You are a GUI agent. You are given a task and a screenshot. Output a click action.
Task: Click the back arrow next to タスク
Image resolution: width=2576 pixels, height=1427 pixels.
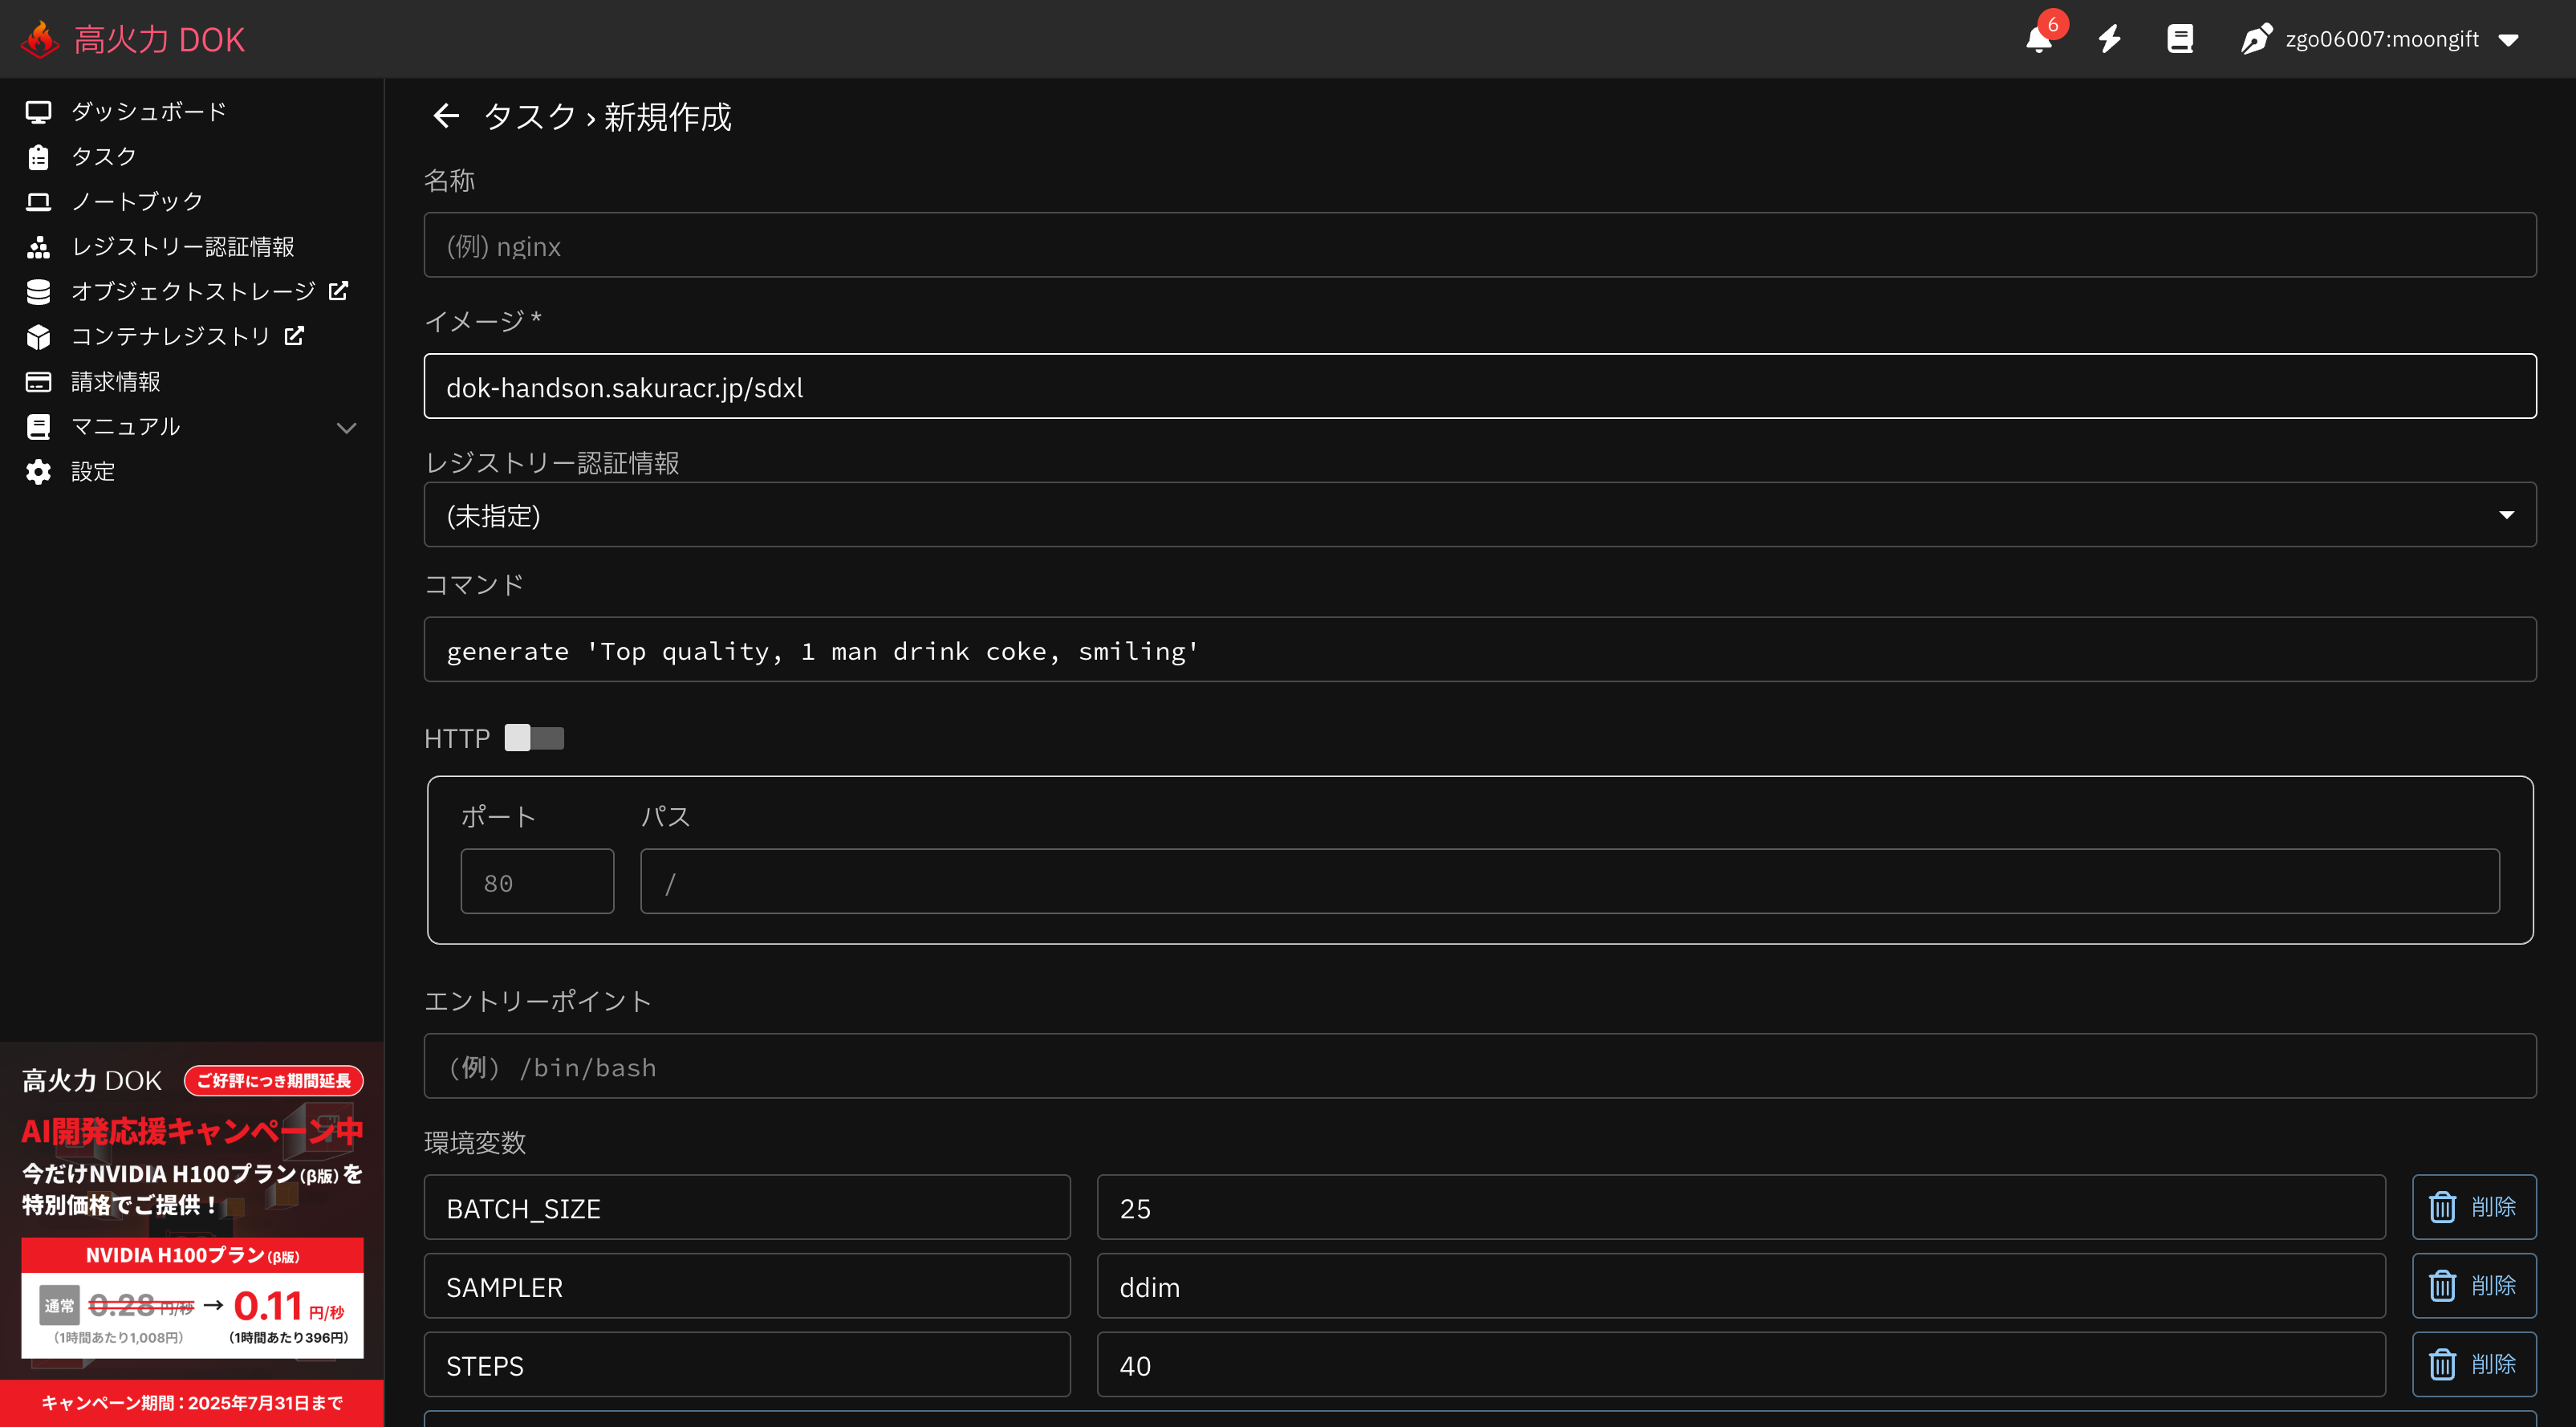(x=446, y=117)
